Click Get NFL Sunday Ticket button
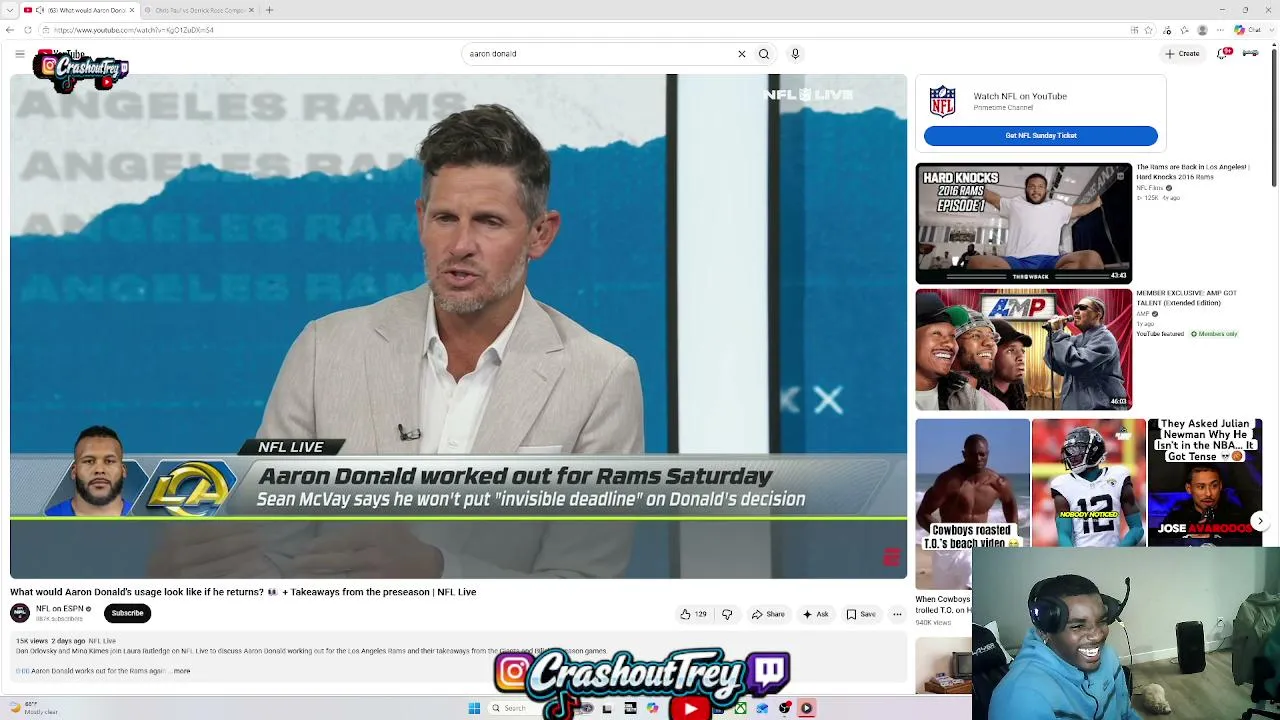The height and width of the screenshot is (720, 1280). pos(1041,136)
